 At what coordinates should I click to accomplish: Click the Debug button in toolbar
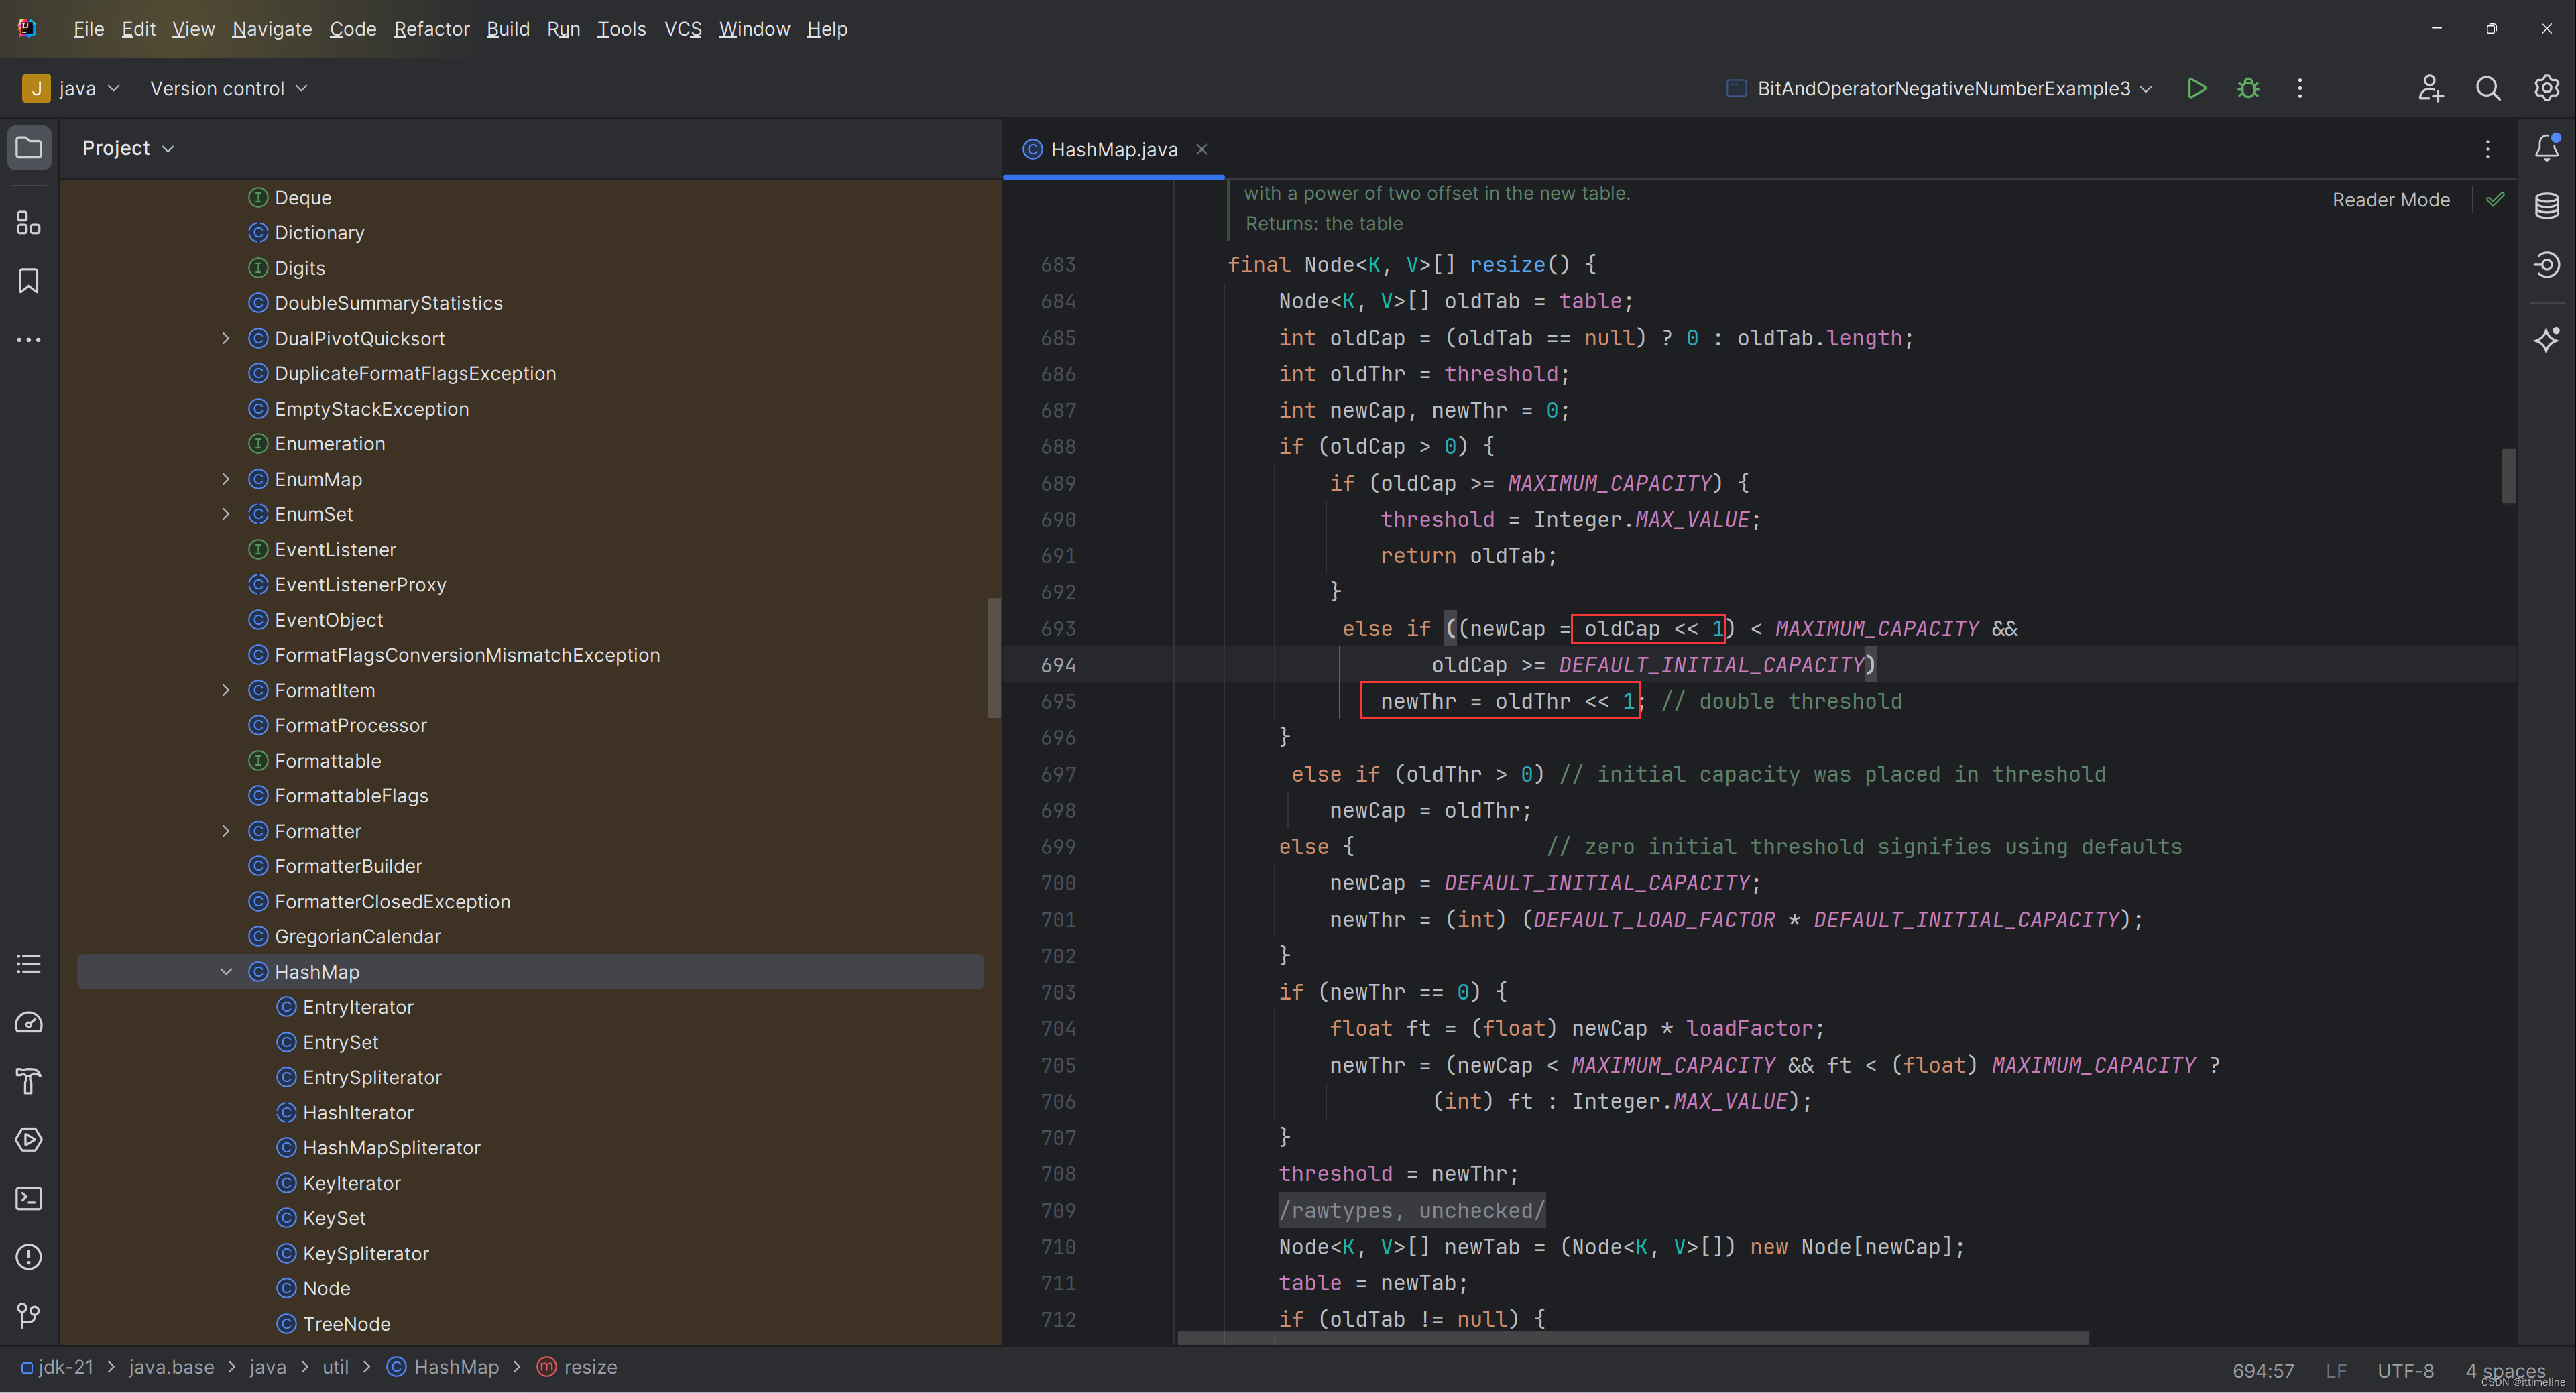[2247, 88]
